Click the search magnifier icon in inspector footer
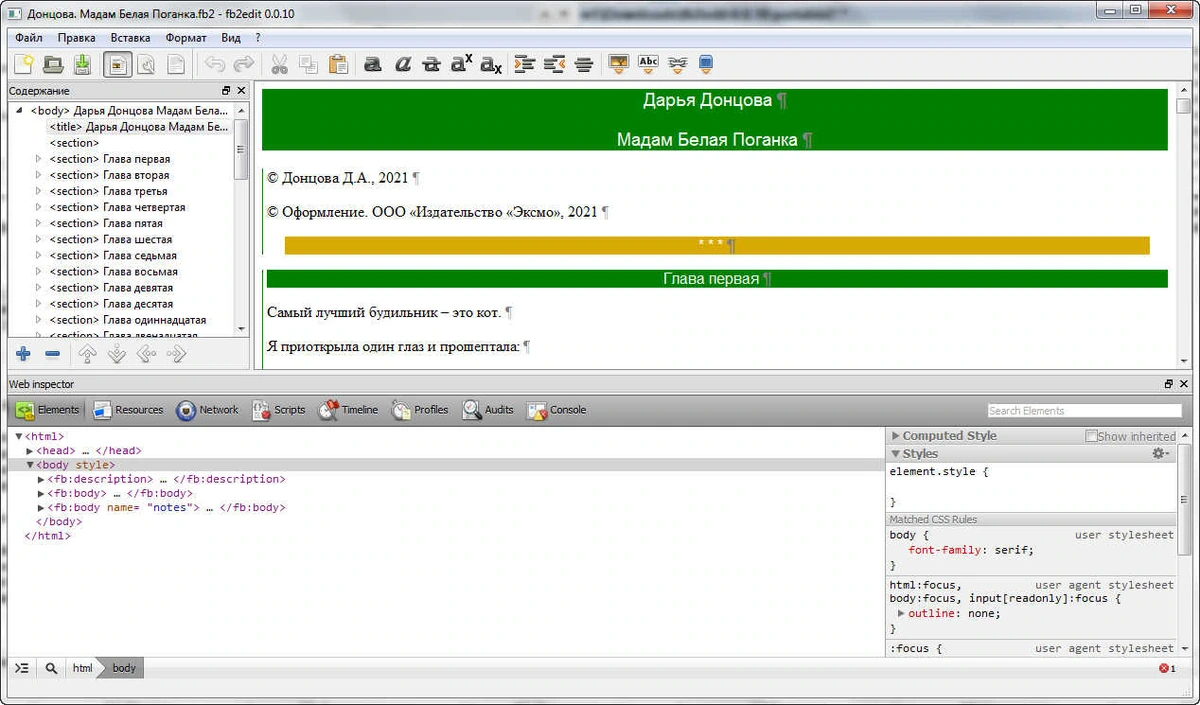Image resolution: width=1200 pixels, height=705 pixels. [51, 668]
